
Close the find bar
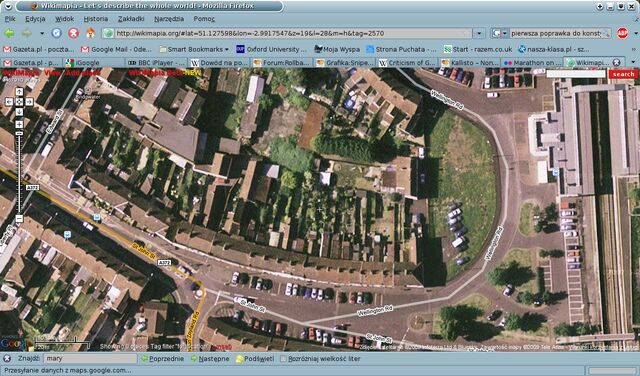[x=7, y=359]
